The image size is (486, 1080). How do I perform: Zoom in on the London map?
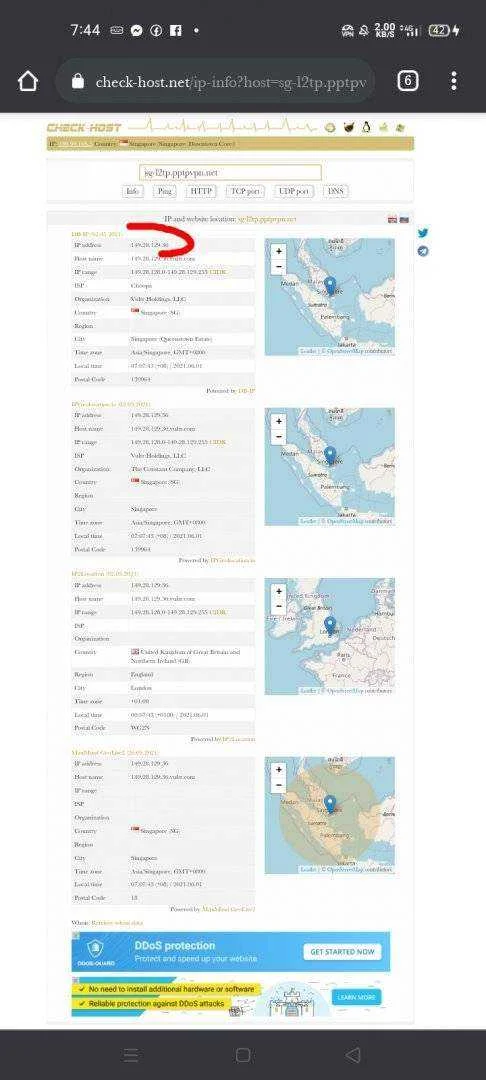(x=278, y=591)
